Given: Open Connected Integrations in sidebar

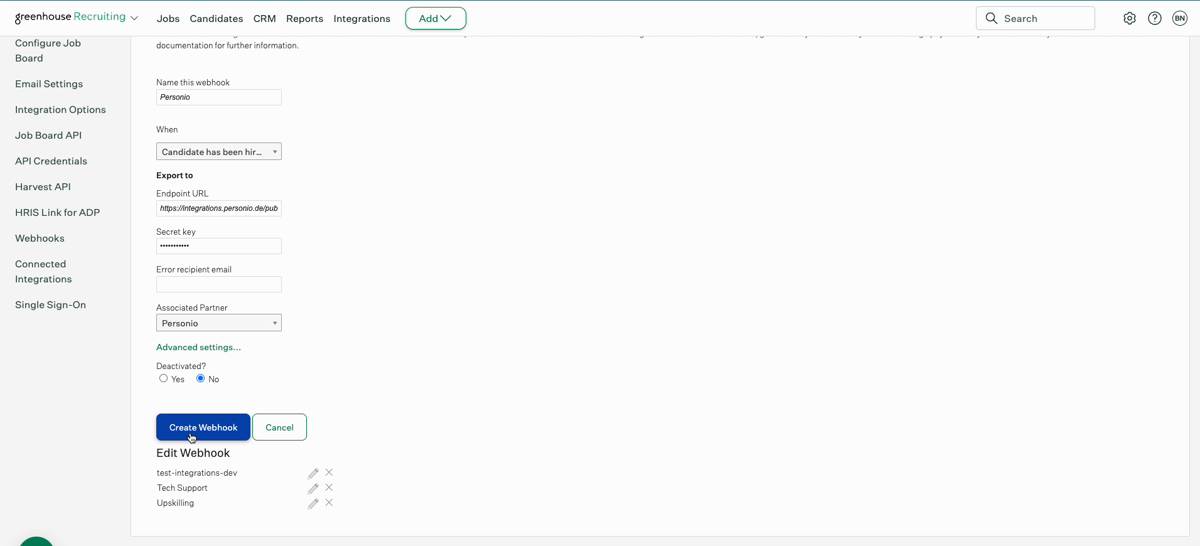Looking at the screenshot, I should [x=43, y=271].
